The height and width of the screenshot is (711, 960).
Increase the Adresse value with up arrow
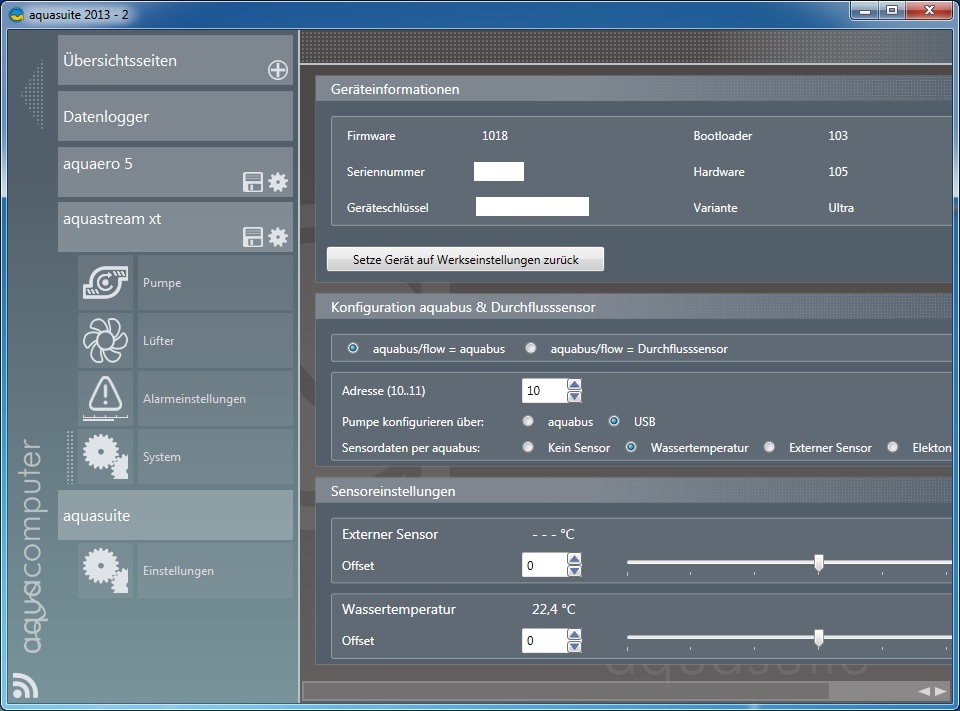coord(574,384)
